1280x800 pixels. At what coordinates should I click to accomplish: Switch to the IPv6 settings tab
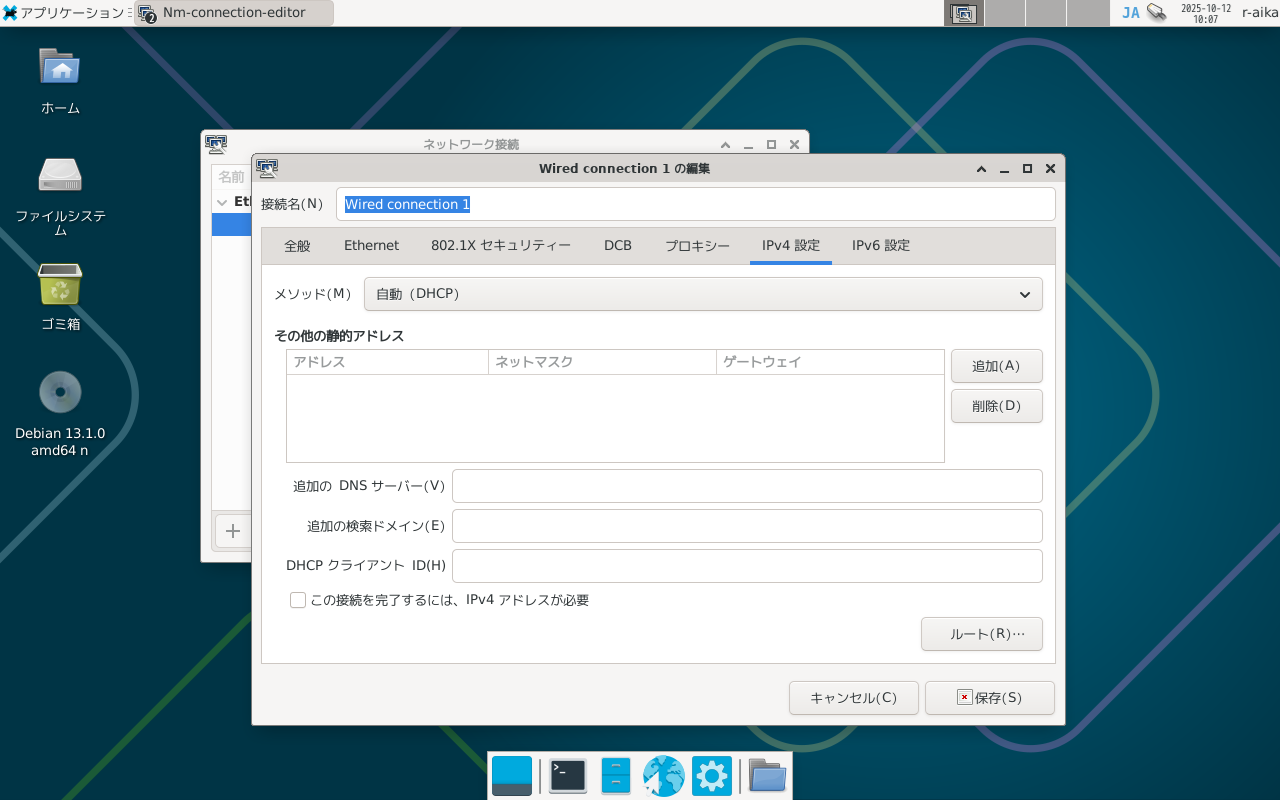click(x=880, y=246)
